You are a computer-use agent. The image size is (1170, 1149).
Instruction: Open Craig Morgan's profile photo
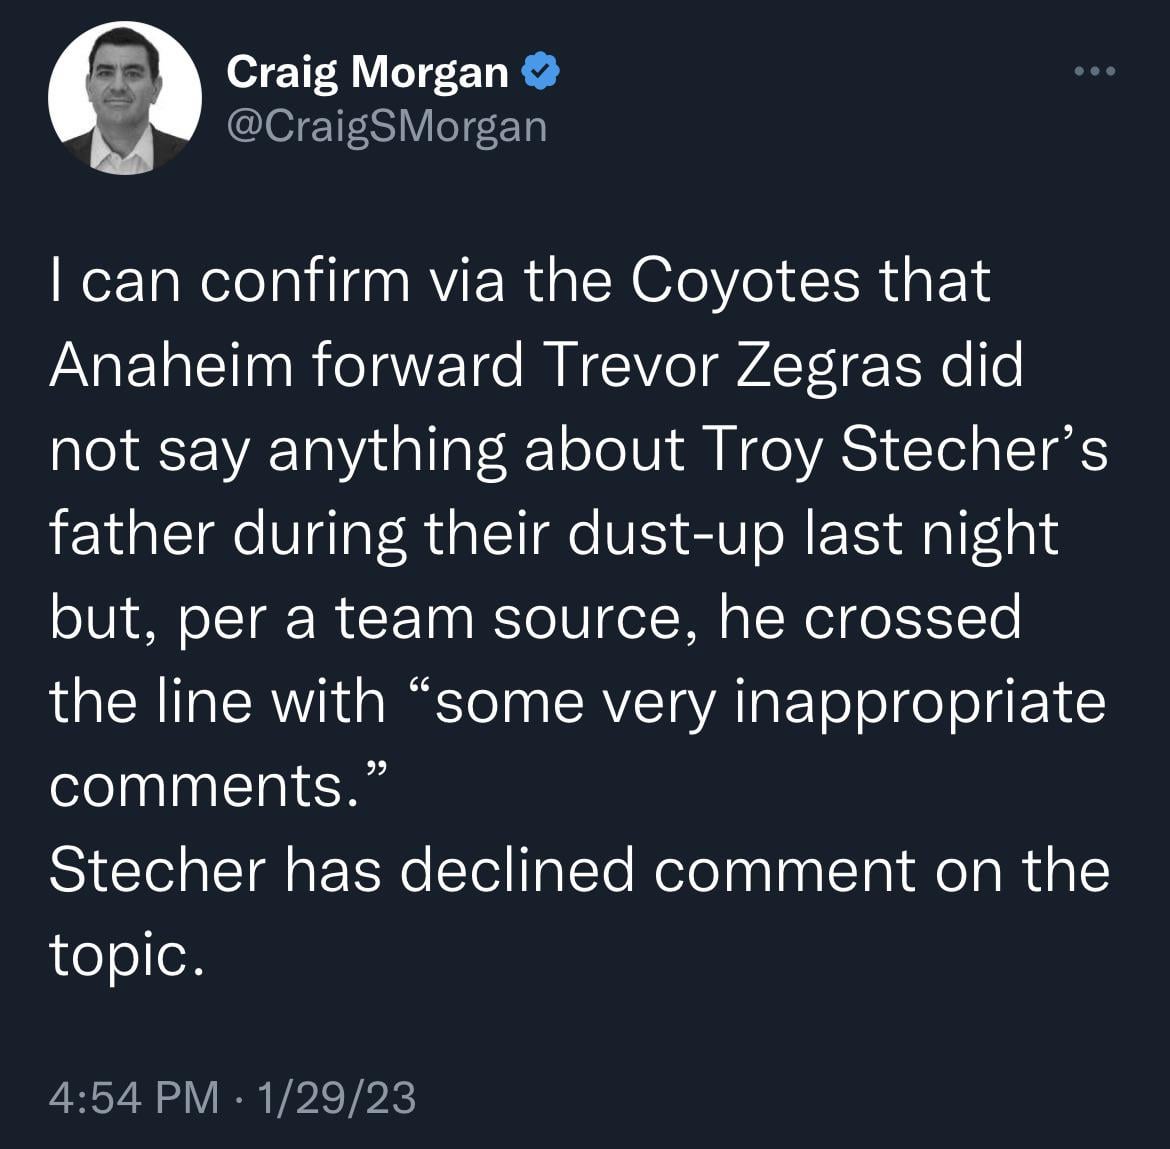click(x=125, y=98)
